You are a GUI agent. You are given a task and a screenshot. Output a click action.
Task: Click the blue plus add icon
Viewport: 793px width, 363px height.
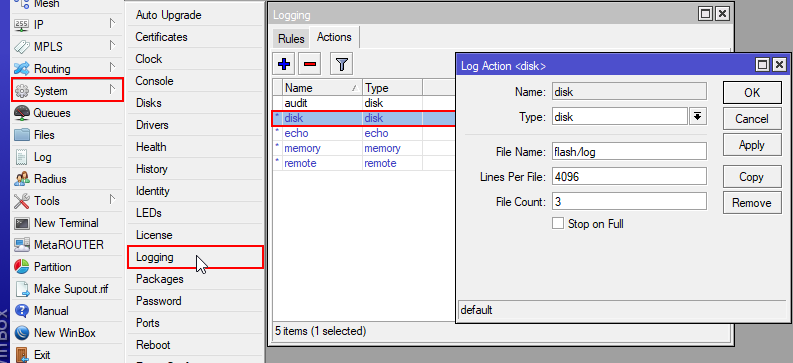284,64
